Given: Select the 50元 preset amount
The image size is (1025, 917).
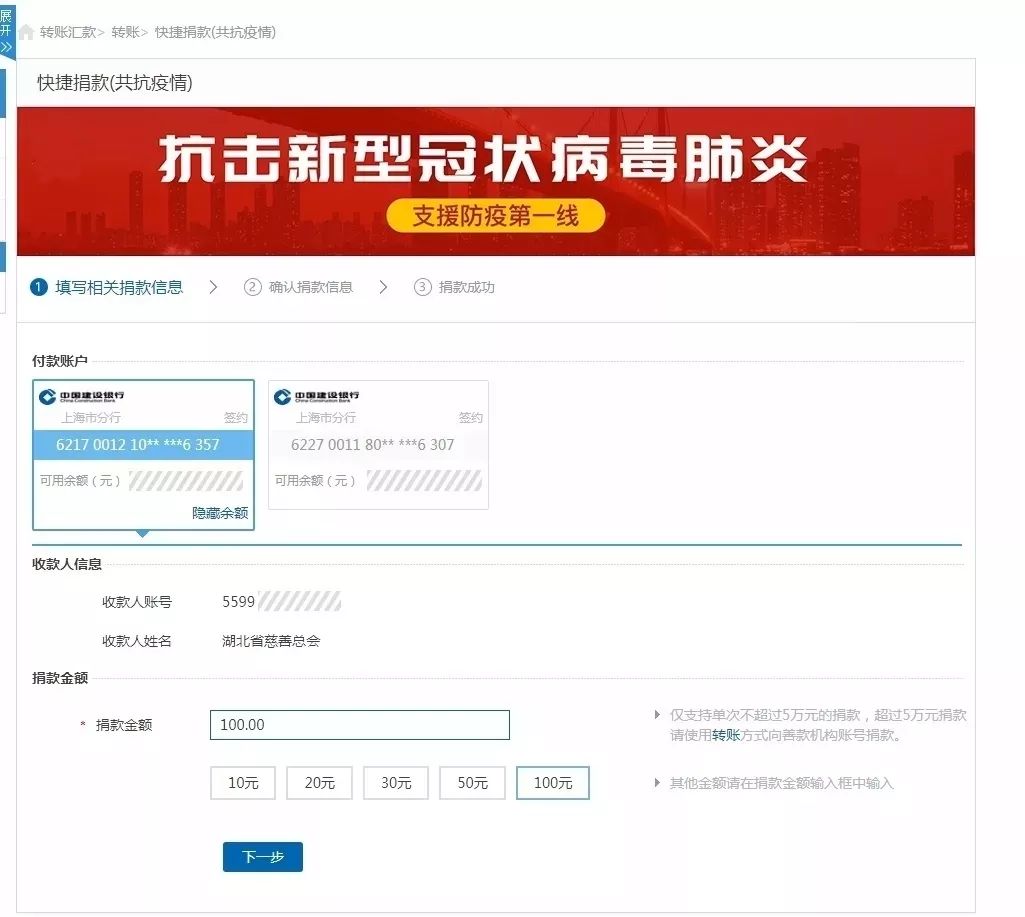Looking at the screenshot, I should (x=471, y=783).
